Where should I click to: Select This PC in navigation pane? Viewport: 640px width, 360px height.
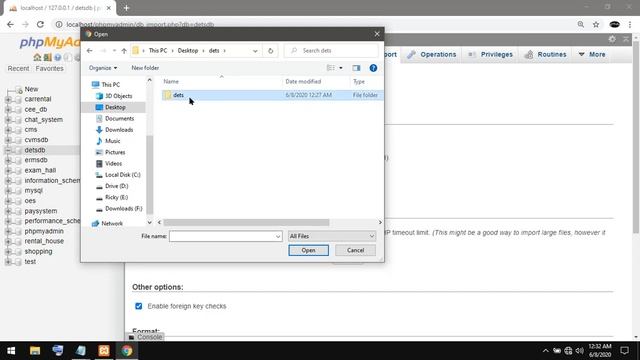click(110, 84)
